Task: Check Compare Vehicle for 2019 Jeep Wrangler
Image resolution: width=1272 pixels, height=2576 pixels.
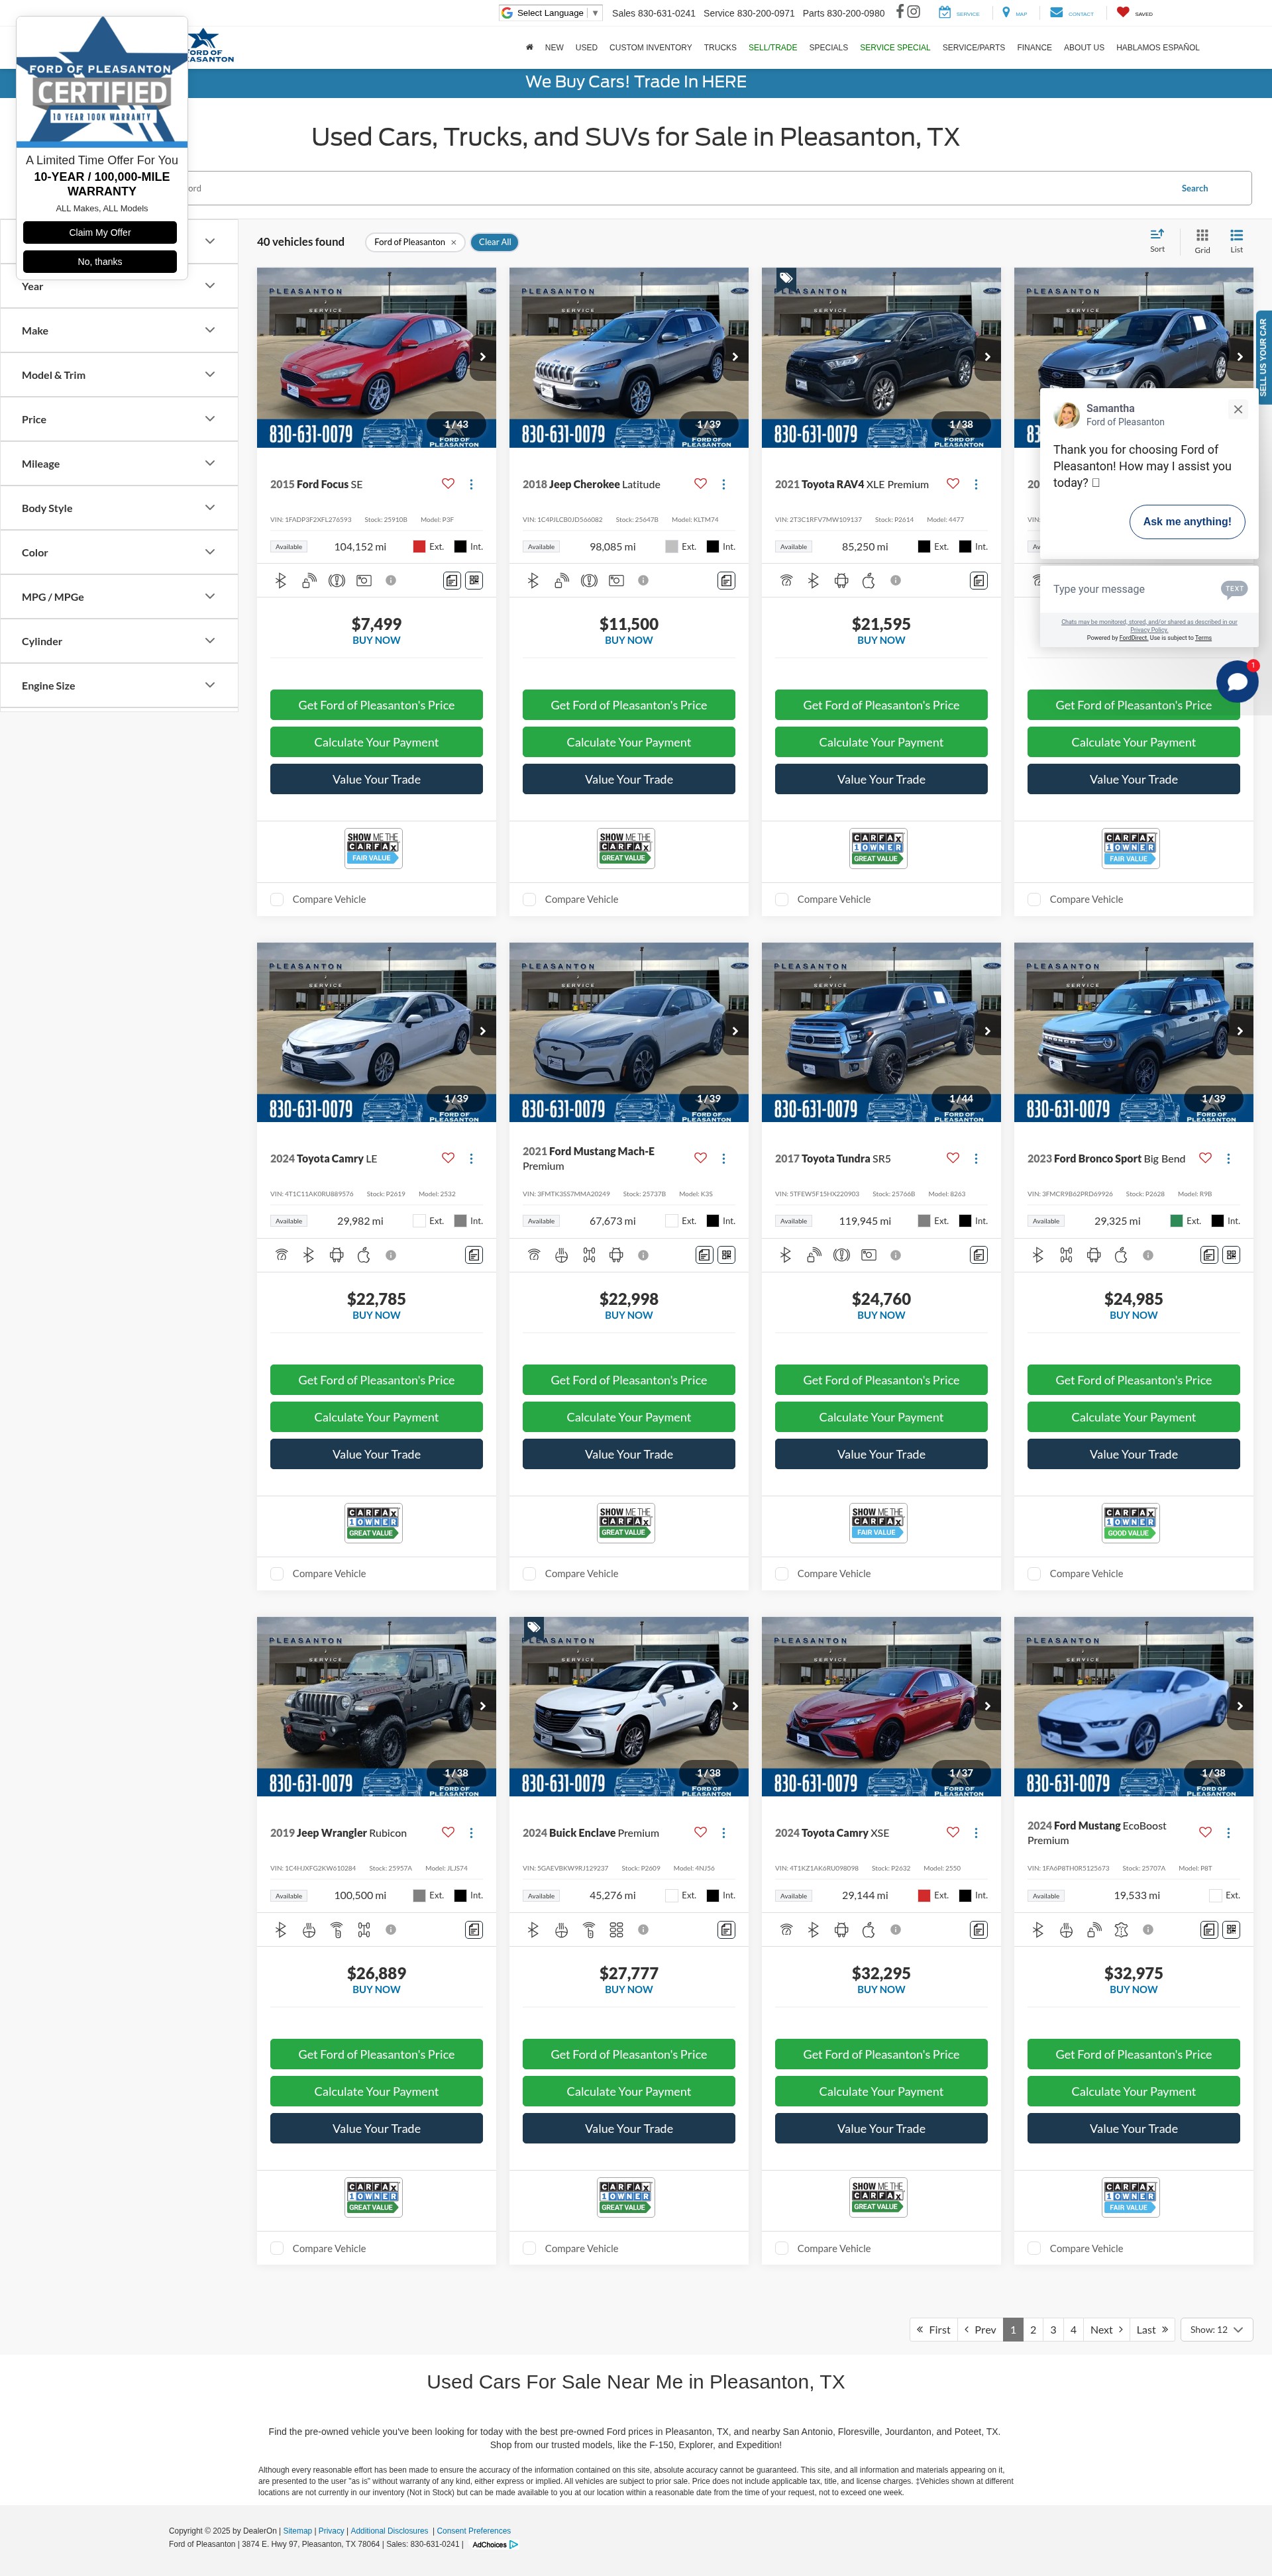Action: pyautogui.click(x=277, y=2248)
